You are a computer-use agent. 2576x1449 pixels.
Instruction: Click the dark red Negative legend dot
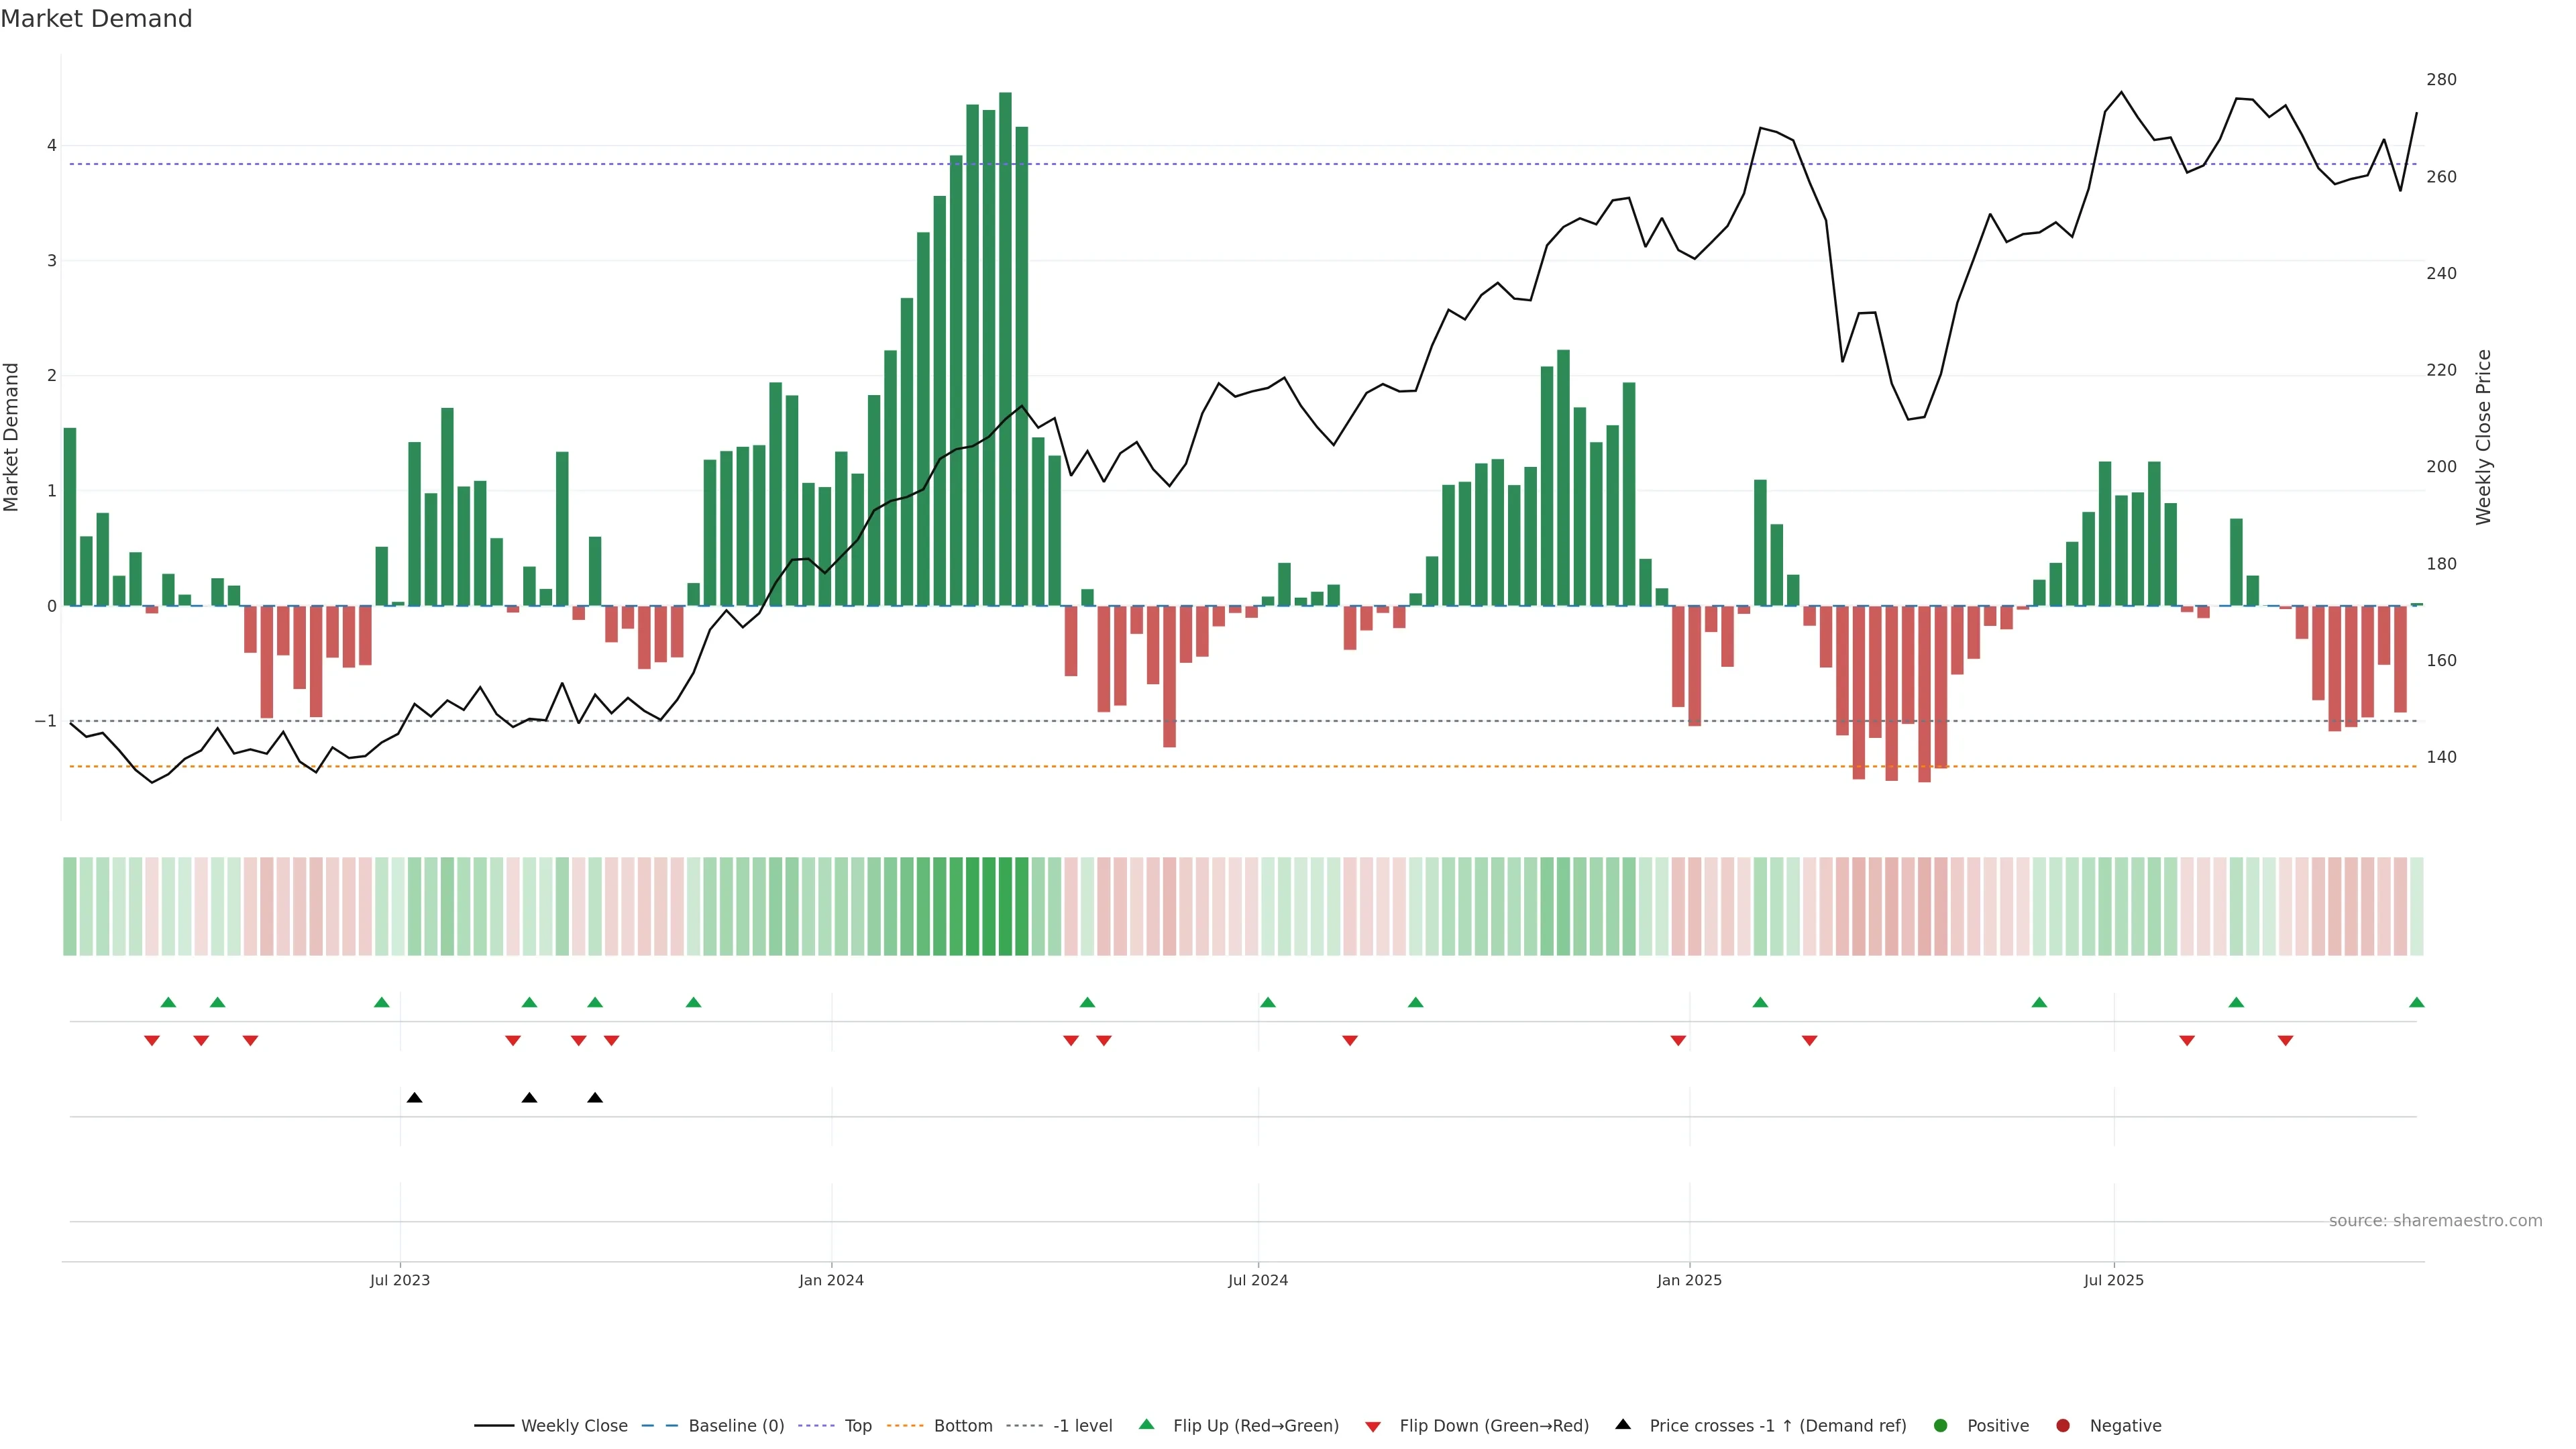pos(2062,1426)
